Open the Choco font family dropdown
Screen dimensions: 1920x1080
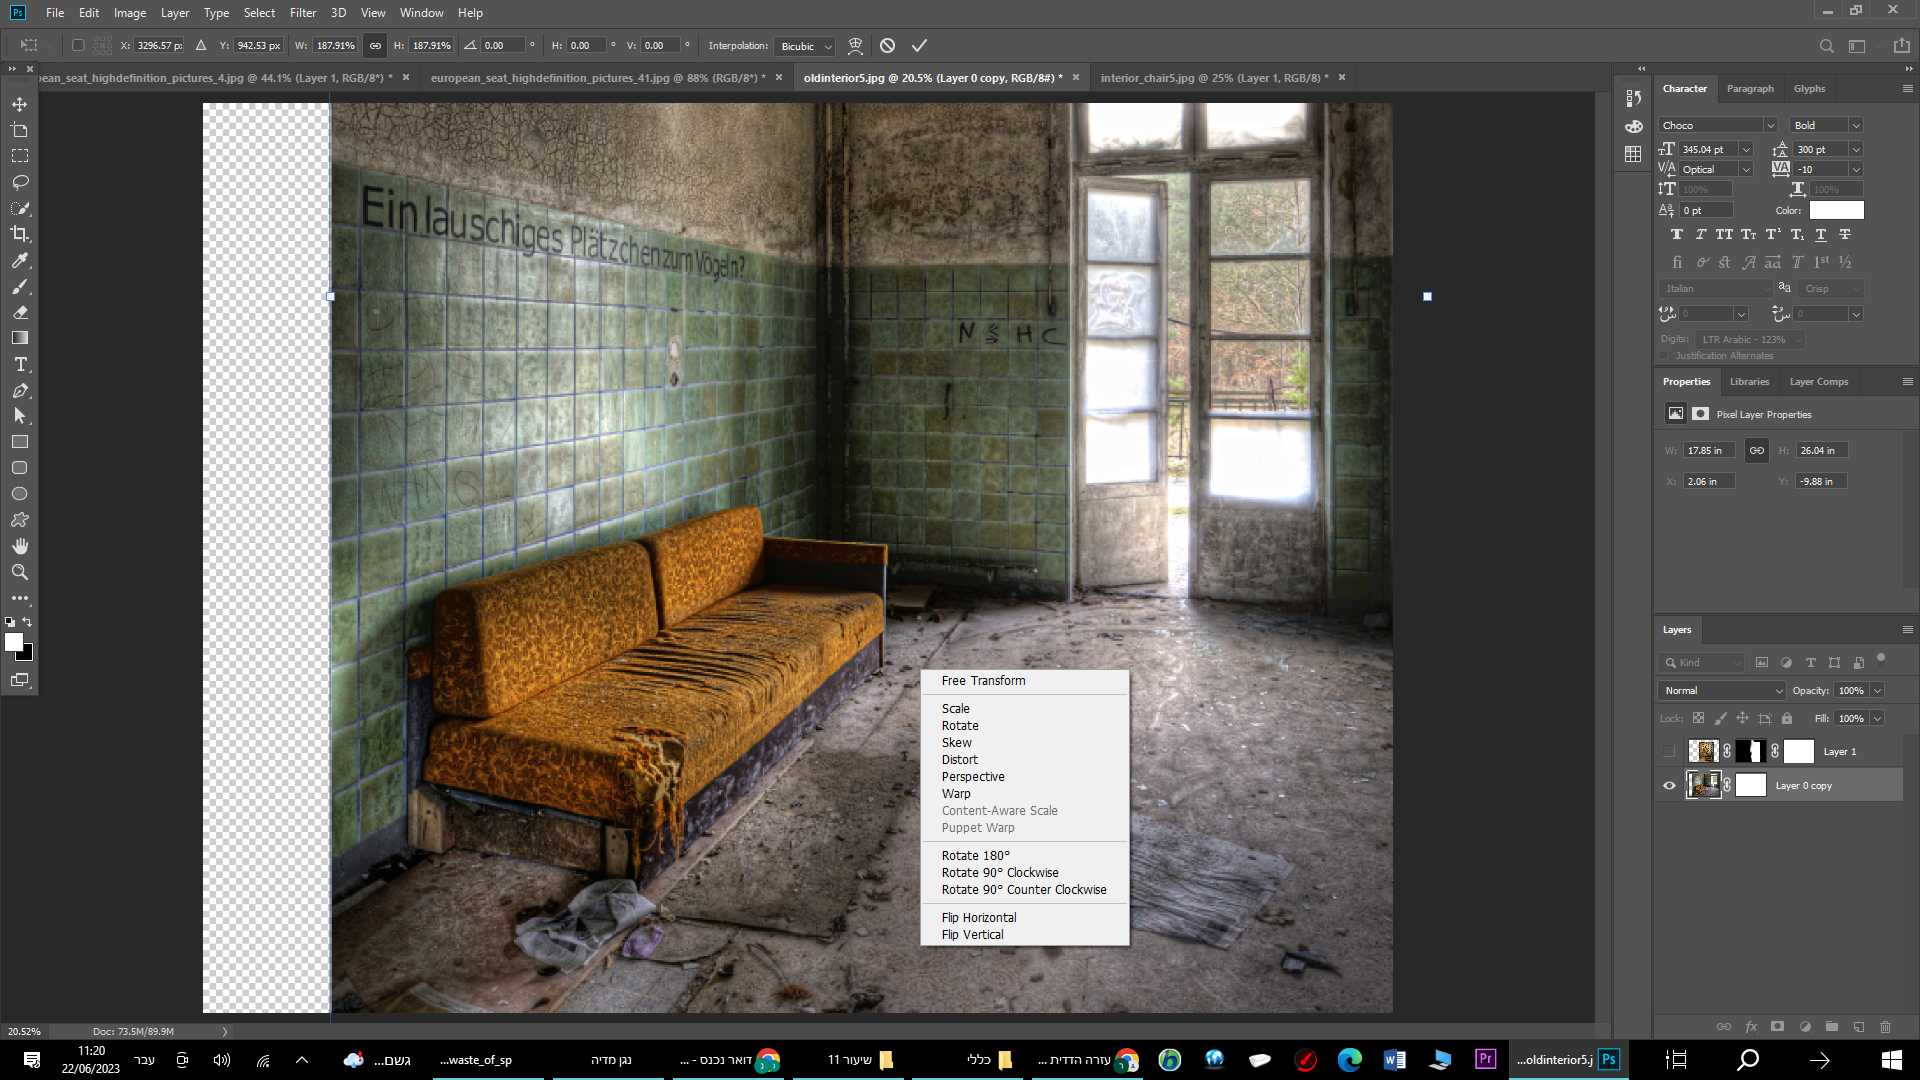[x=1769, y=125]
